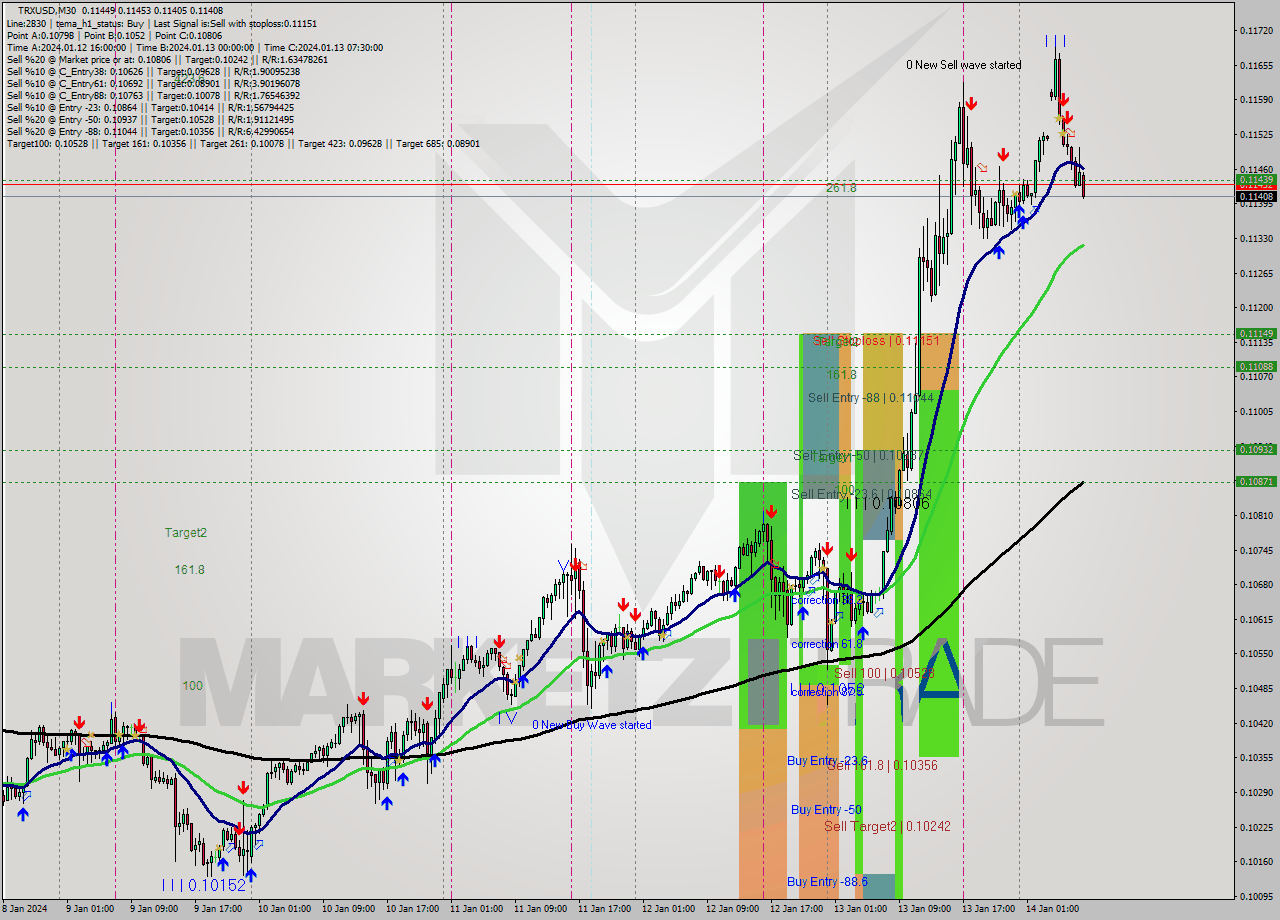Click the '9 Jan 09:00' time axis label
1280x920 pixels.
pyautogui.click(x=155, y=909)
